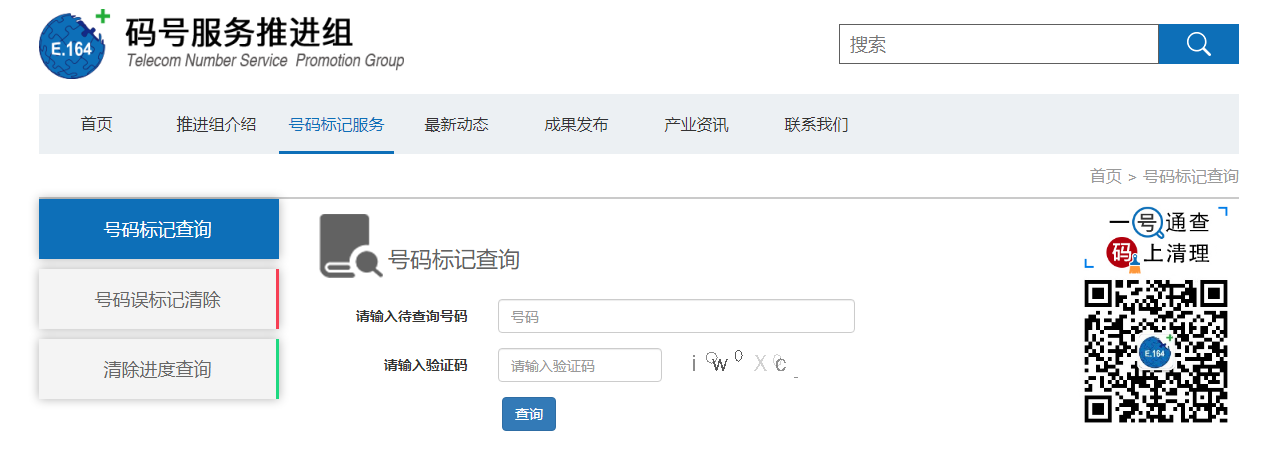
Task: Open the 清除进度查询 sidebar tab
Action: (x=158, y=369)
